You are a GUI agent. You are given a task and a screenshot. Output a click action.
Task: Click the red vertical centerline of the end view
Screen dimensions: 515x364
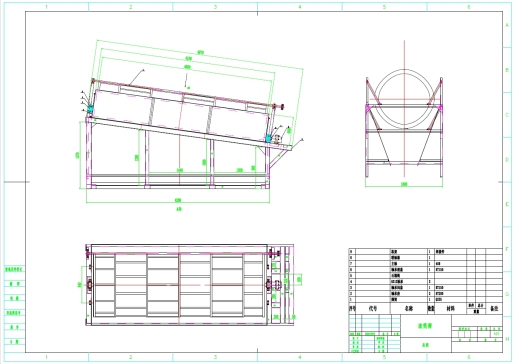(404, 108)
